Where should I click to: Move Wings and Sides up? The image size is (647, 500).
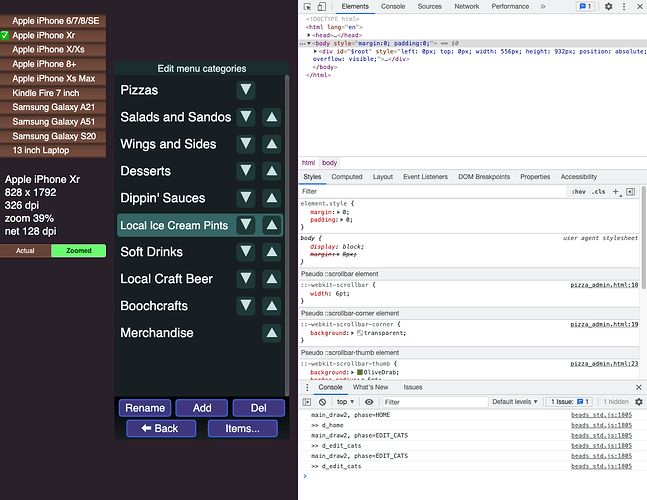tap(272, 144)
